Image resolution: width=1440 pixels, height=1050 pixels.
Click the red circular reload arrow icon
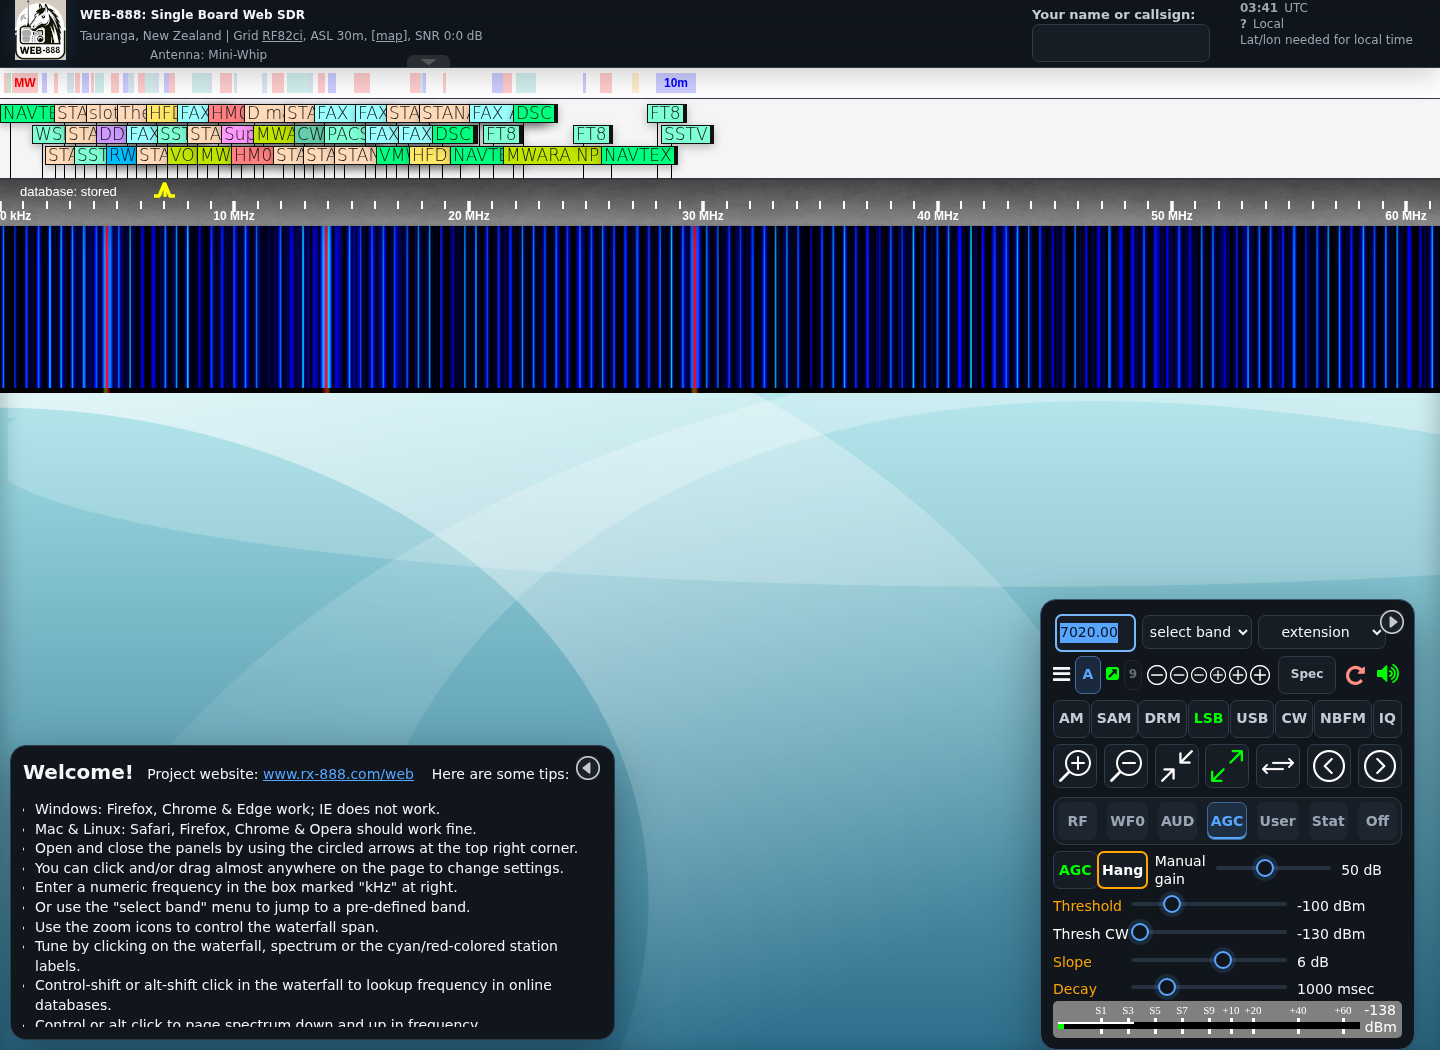[1355, 675]
